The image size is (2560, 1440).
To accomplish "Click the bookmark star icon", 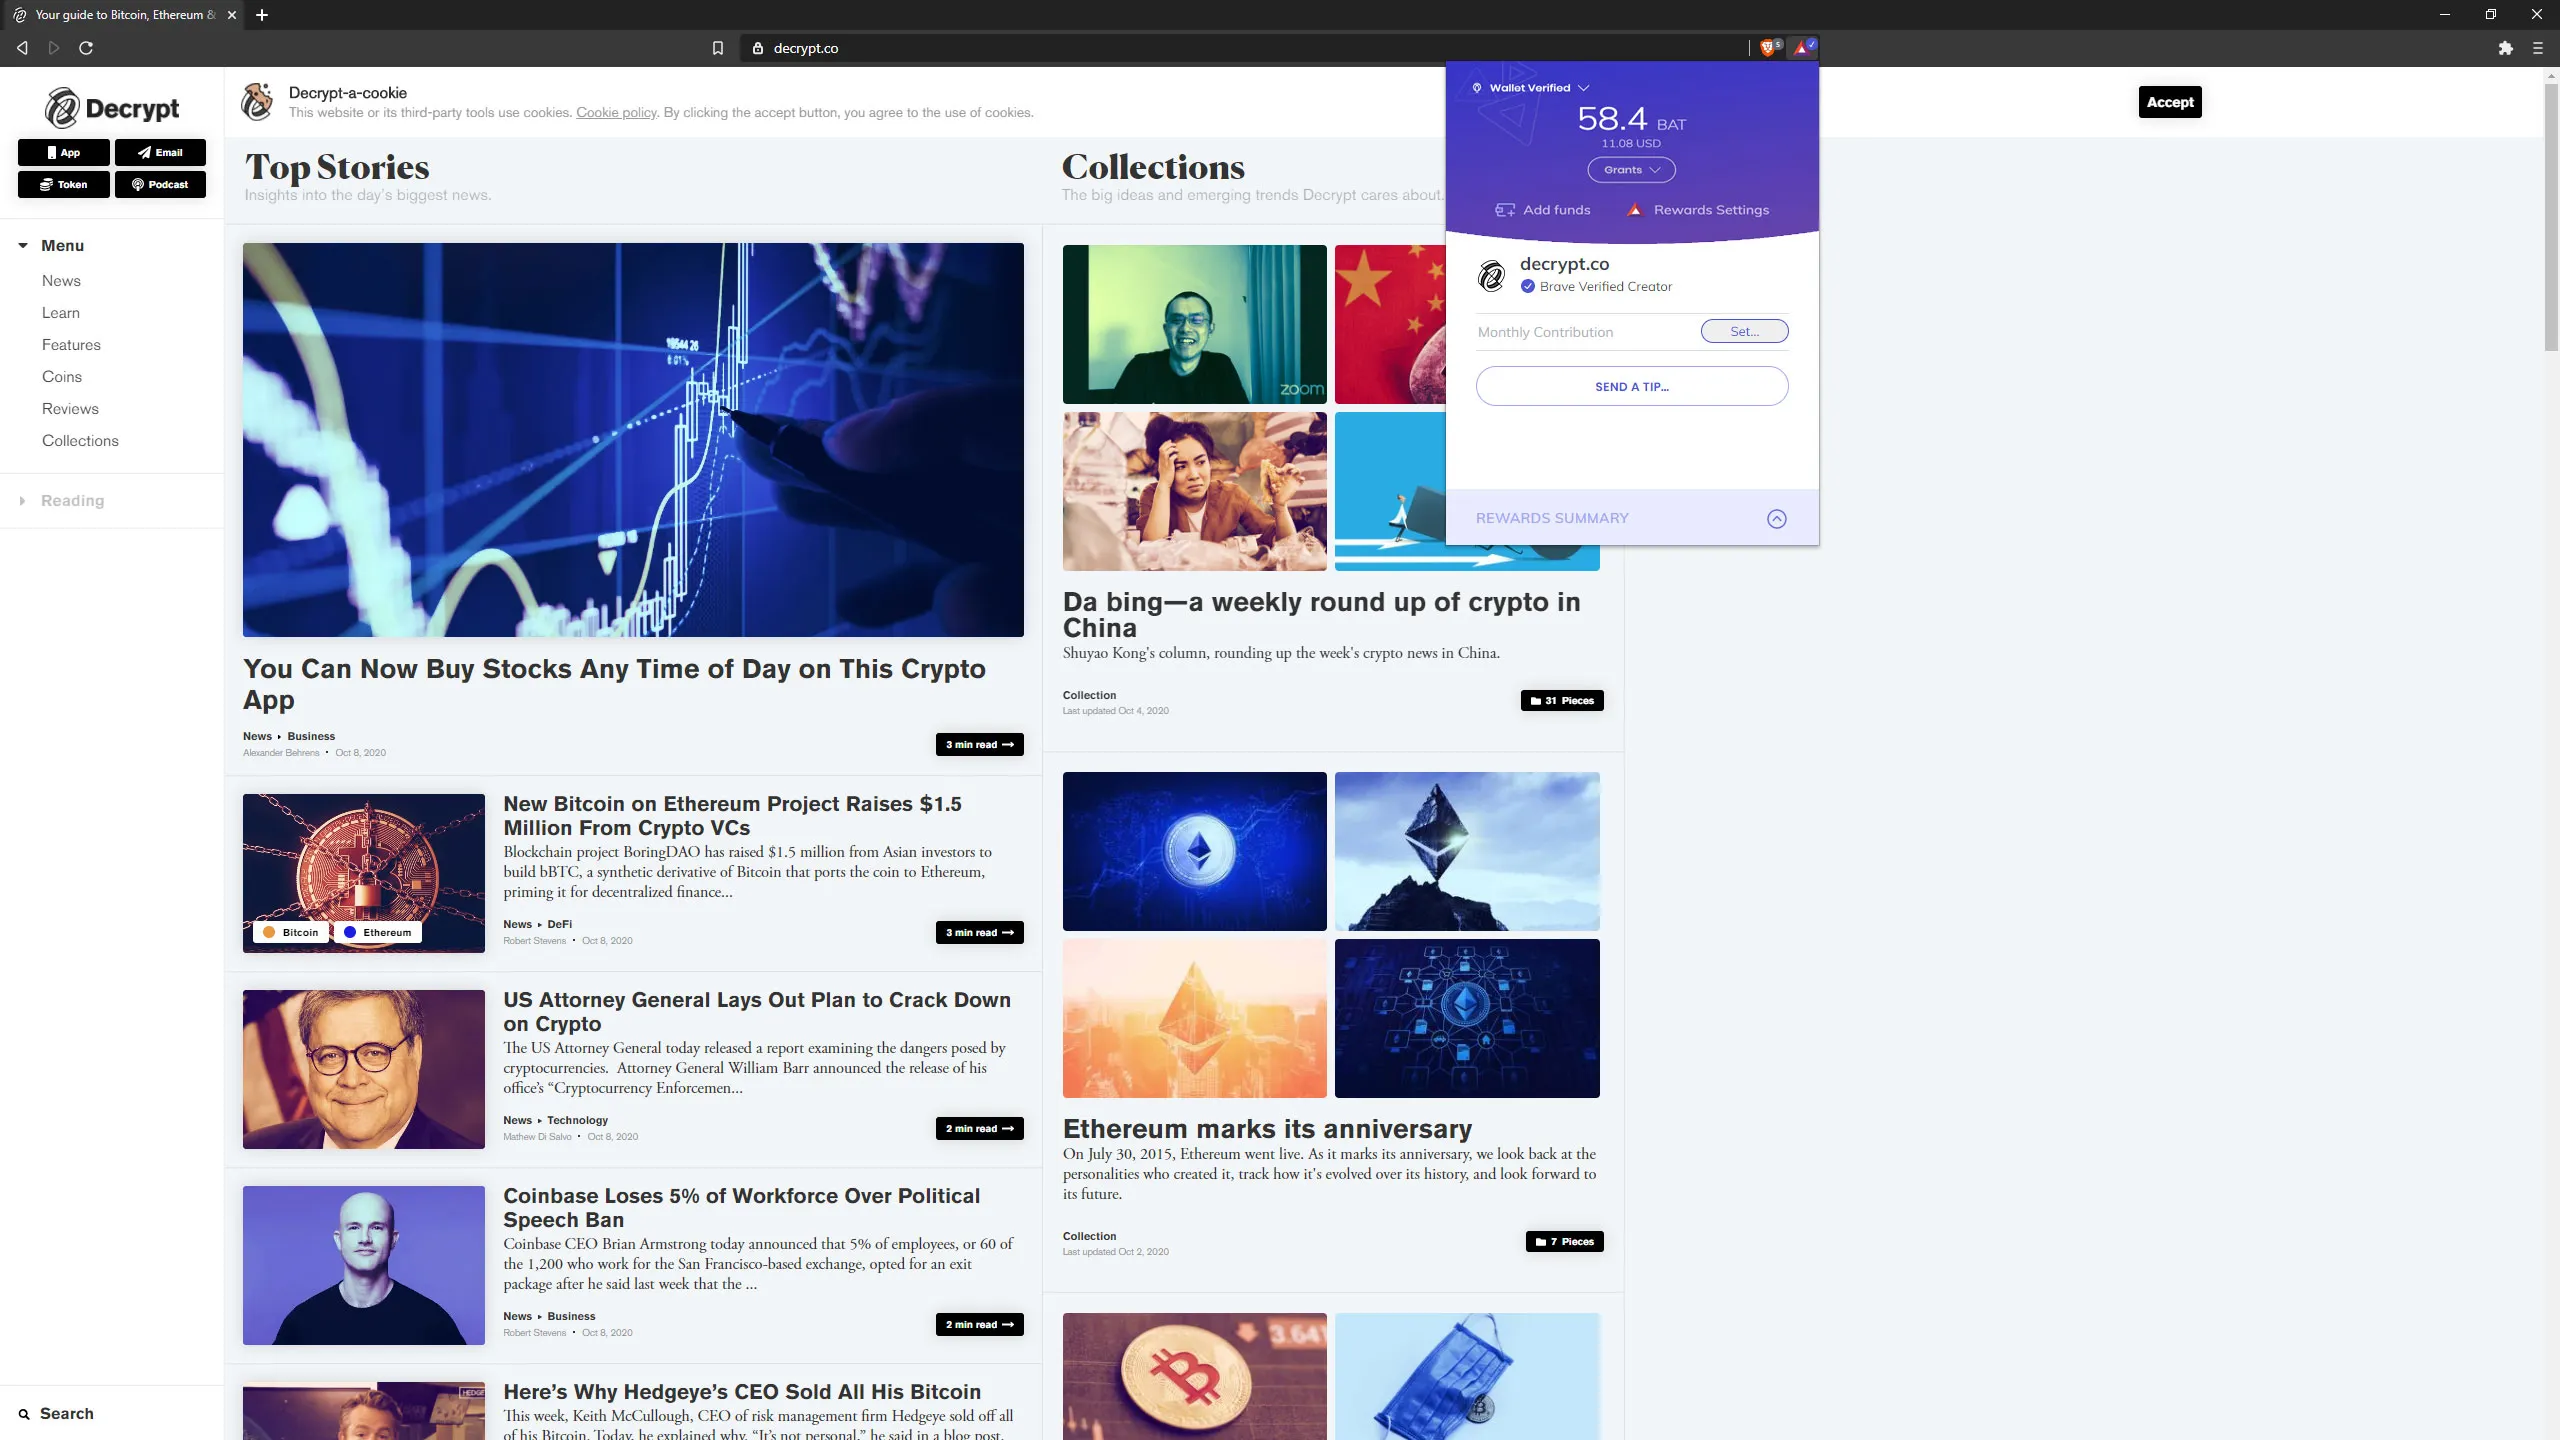I will (717, 47).
